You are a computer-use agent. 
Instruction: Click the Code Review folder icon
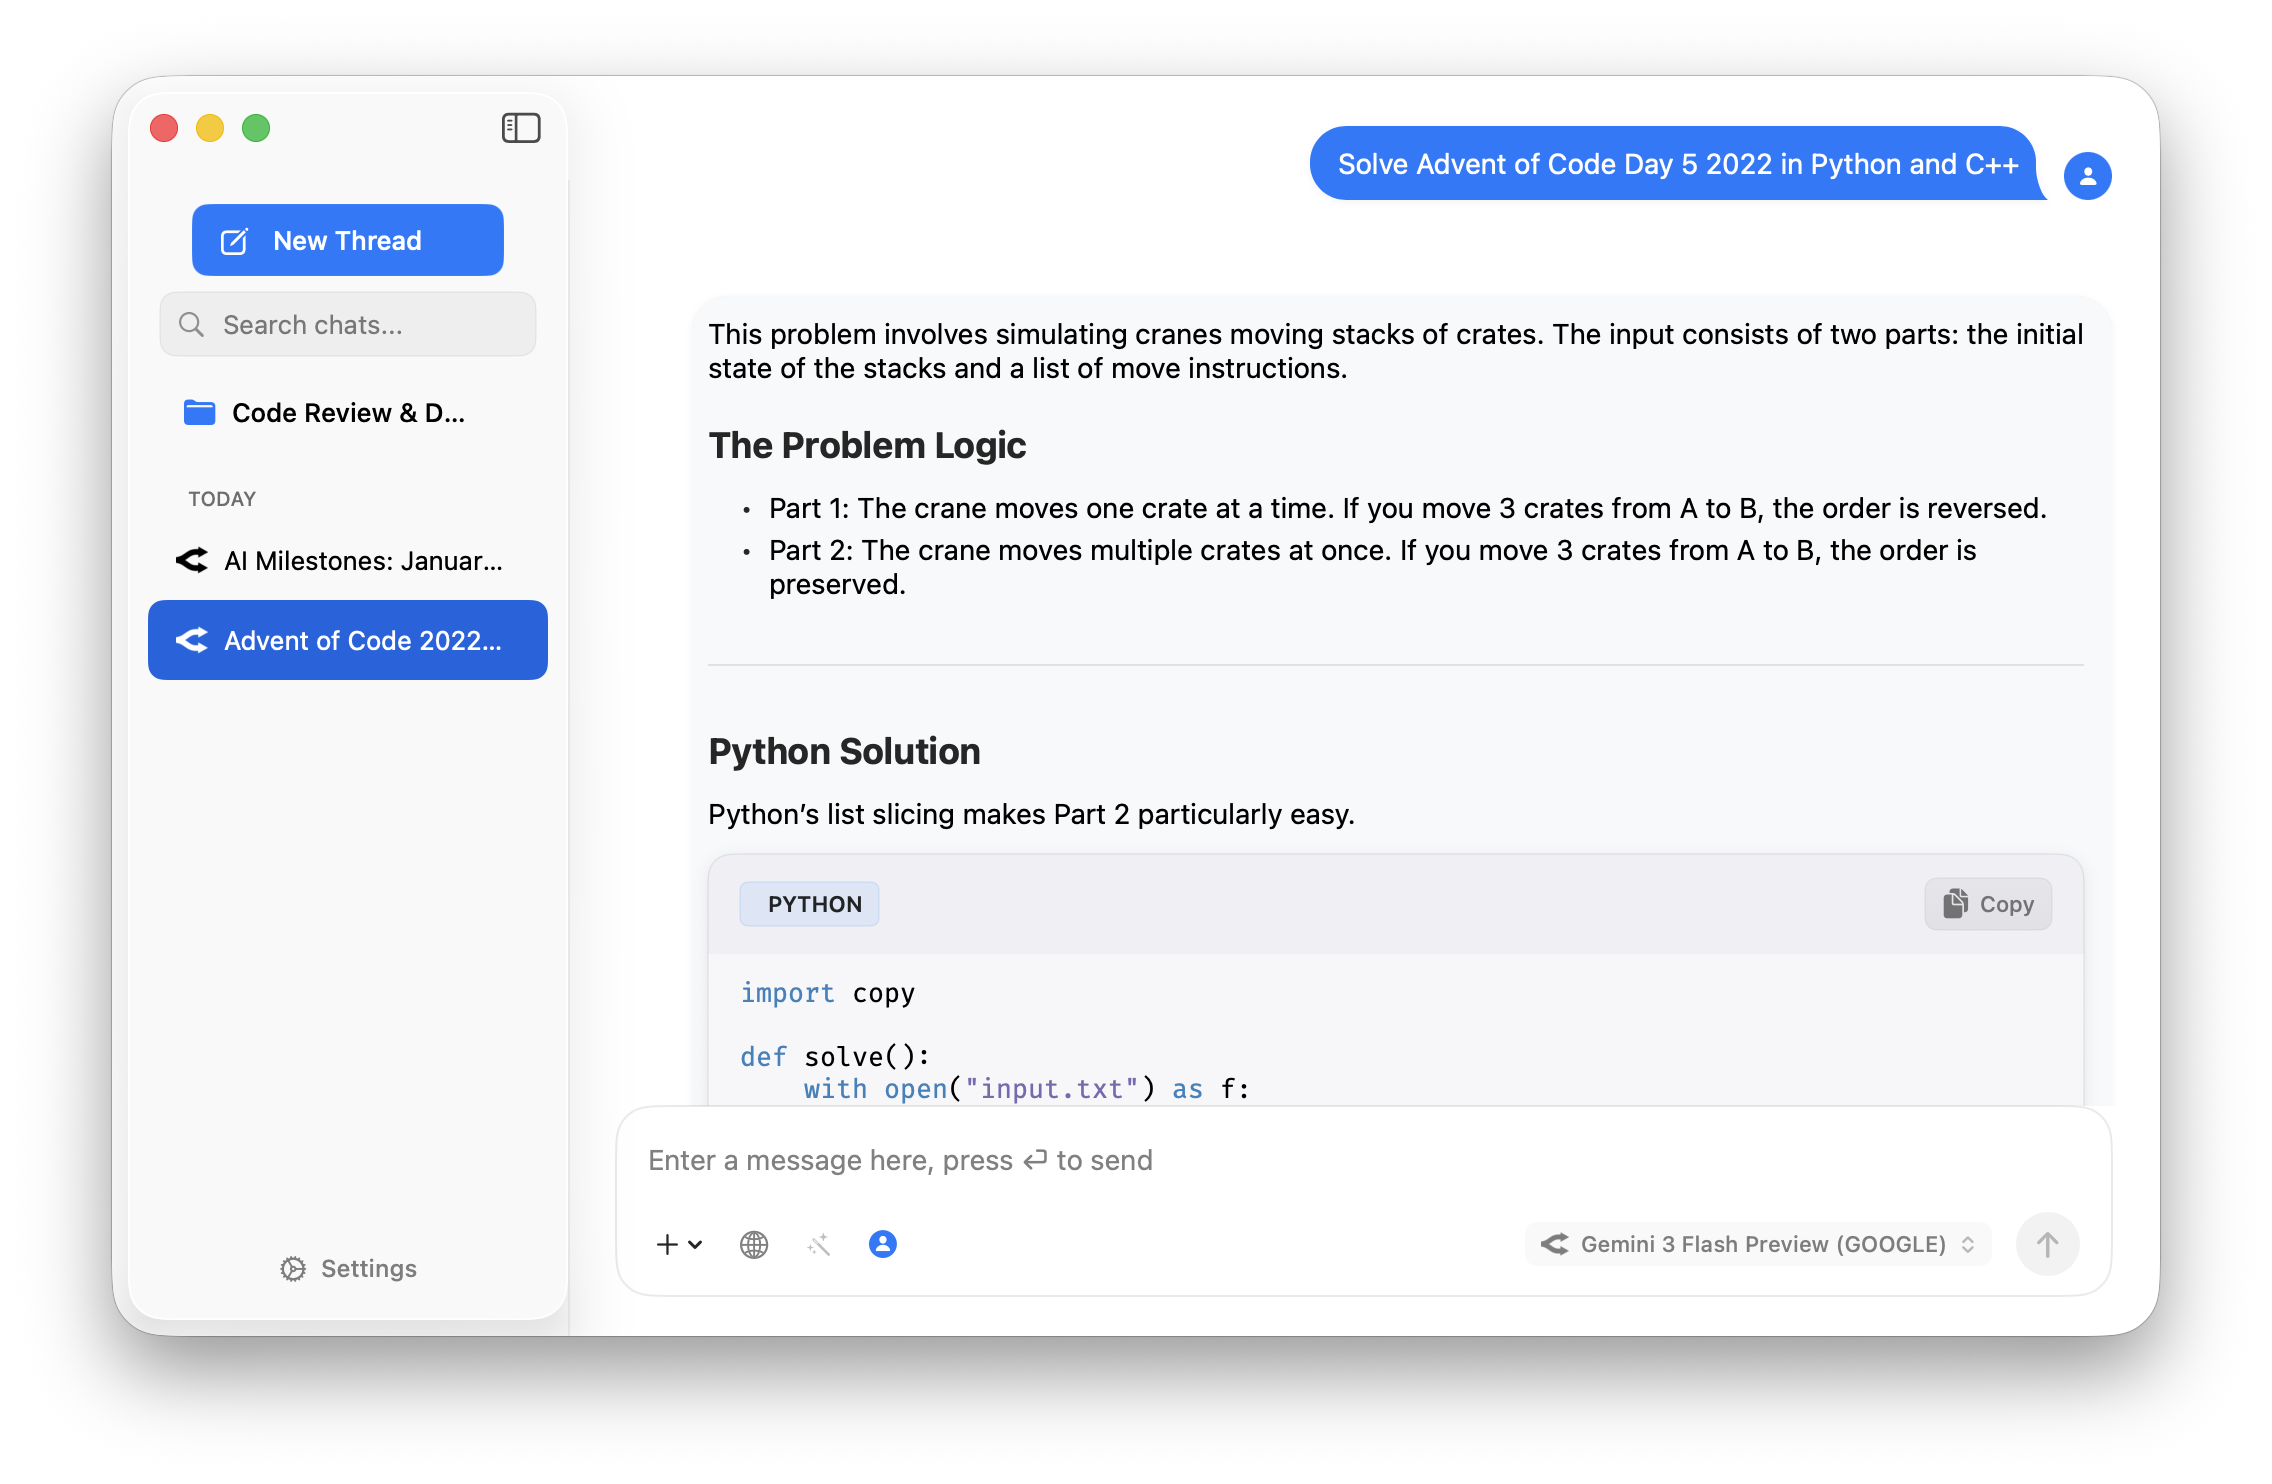[x=200, y=413]
